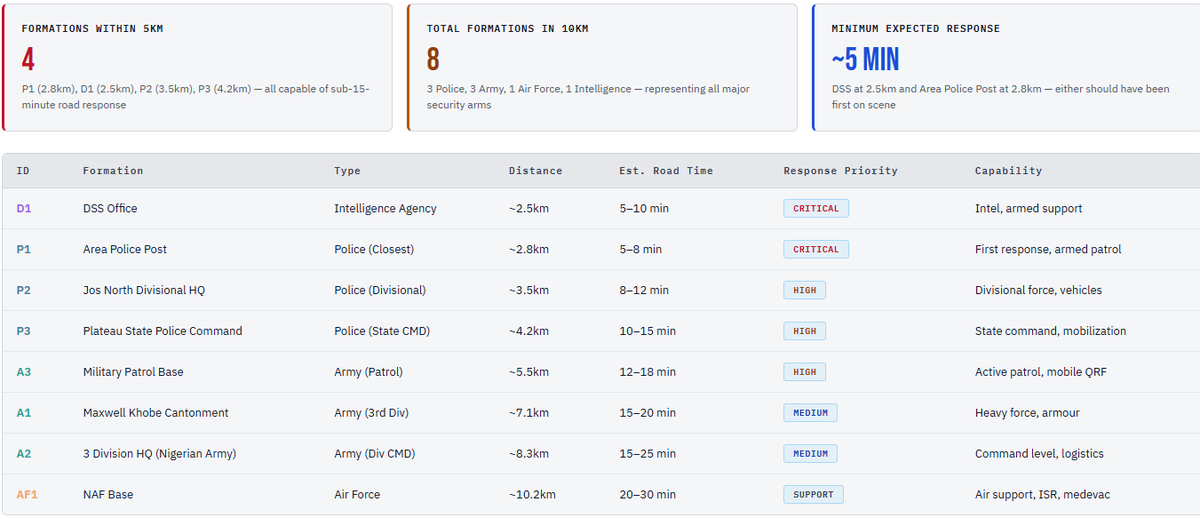Select 'First response, armed patrol' capability text
Viewport: 1200px width, 518px height.
[1048, 249]
